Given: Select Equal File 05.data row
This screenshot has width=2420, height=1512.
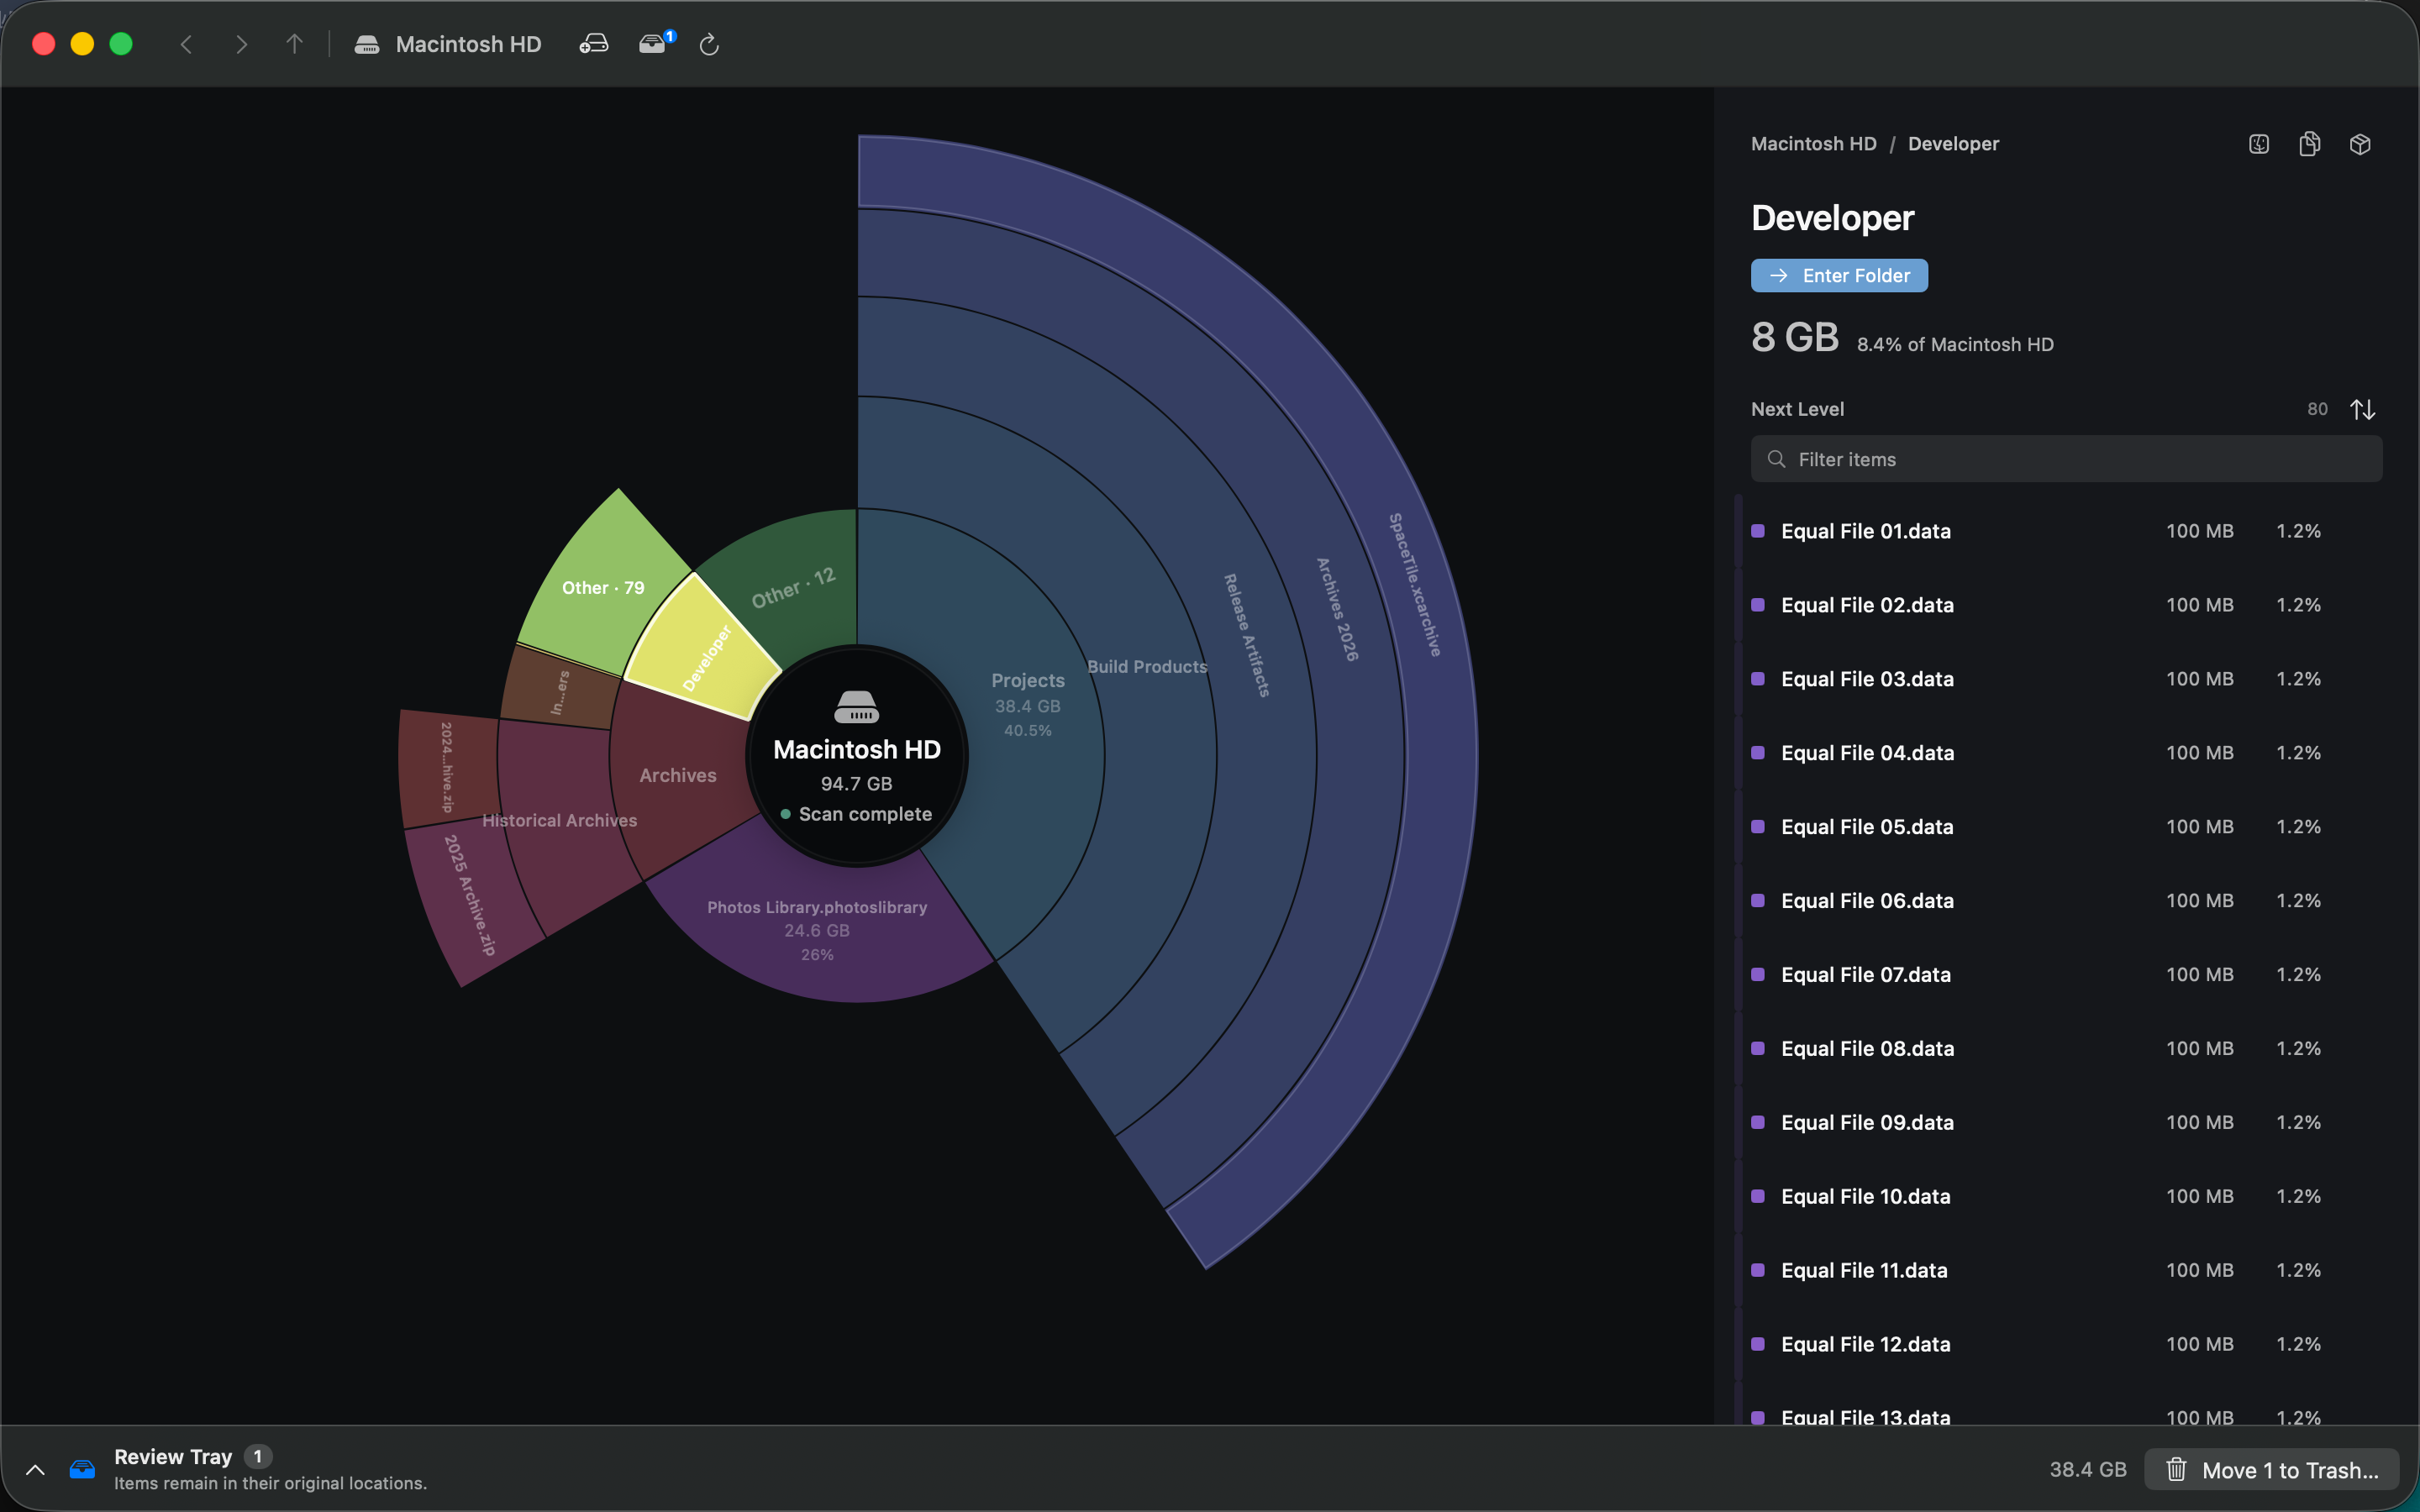Looking at the screenshot, I should click(2066, 827).
